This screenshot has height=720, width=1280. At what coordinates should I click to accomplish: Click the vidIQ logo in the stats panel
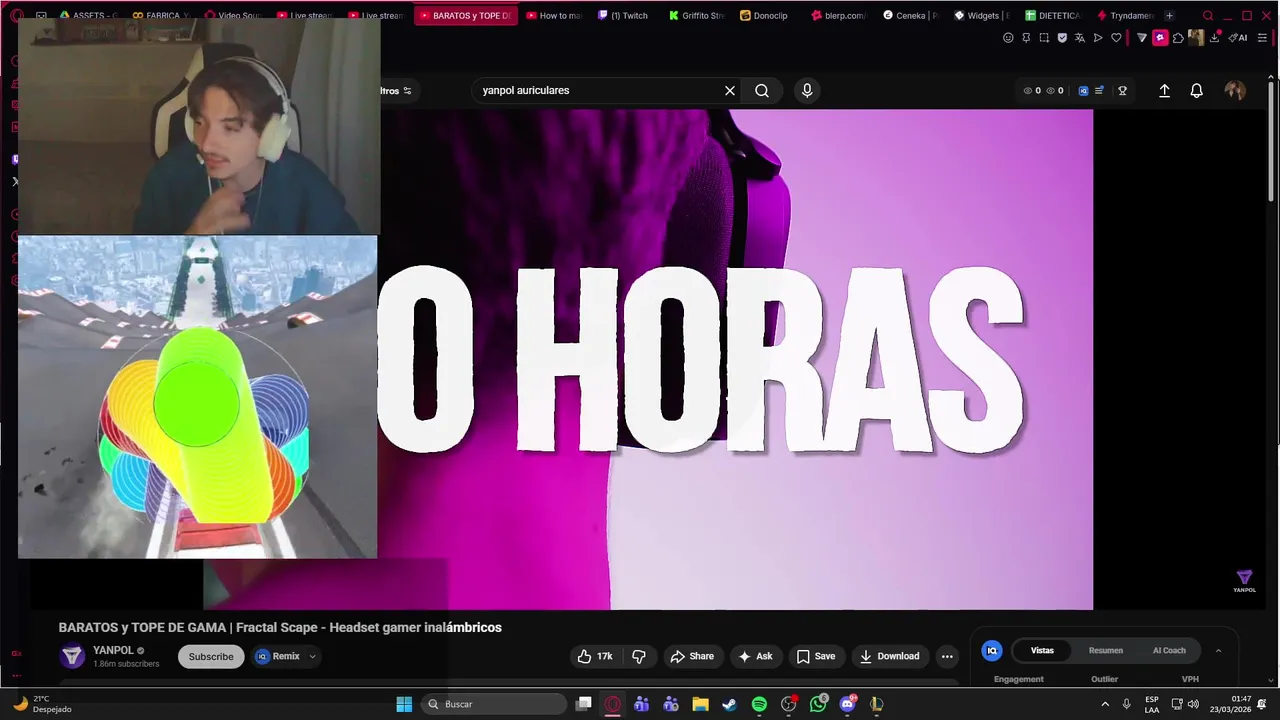(991, 650)
